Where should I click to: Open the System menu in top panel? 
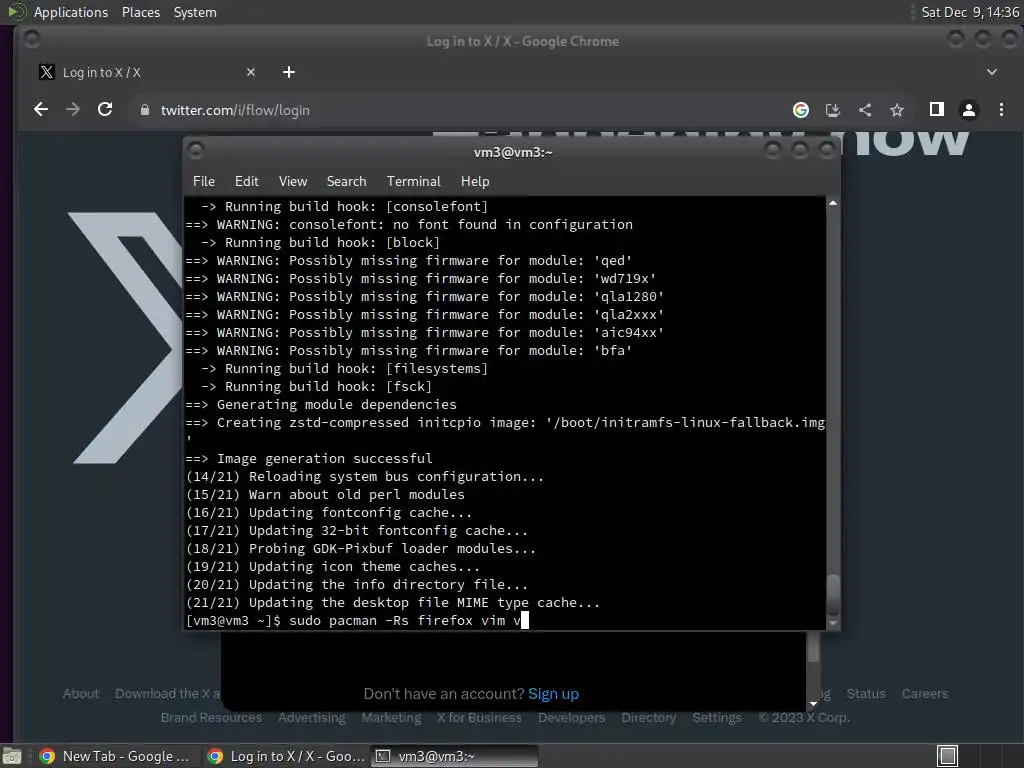pos(195,12)
